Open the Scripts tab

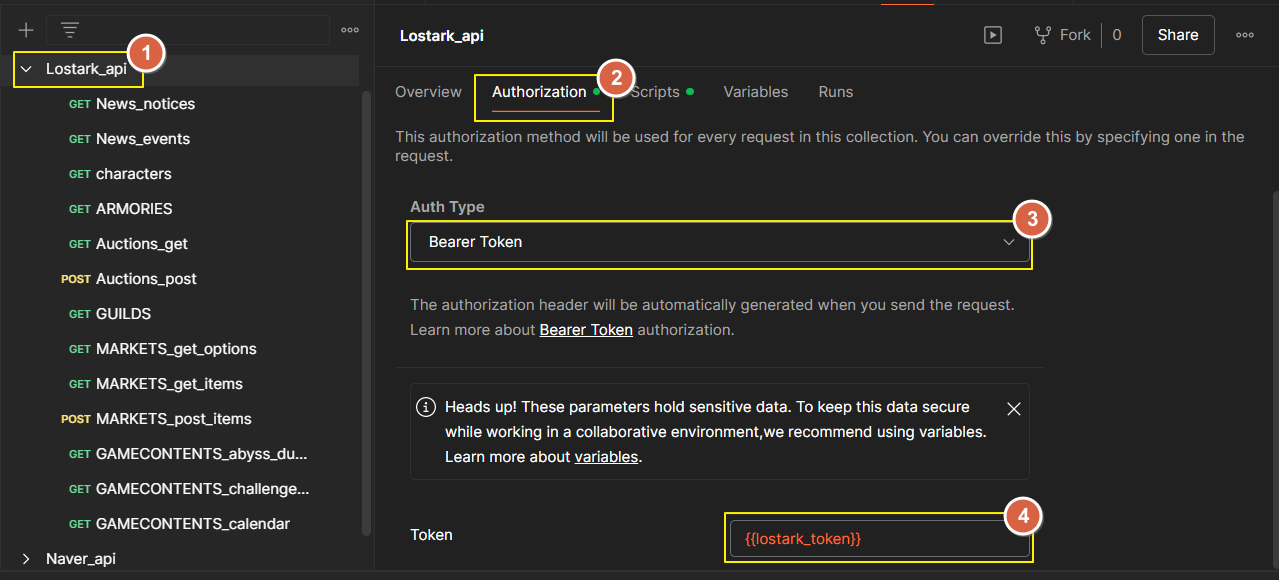coord(655,92)
